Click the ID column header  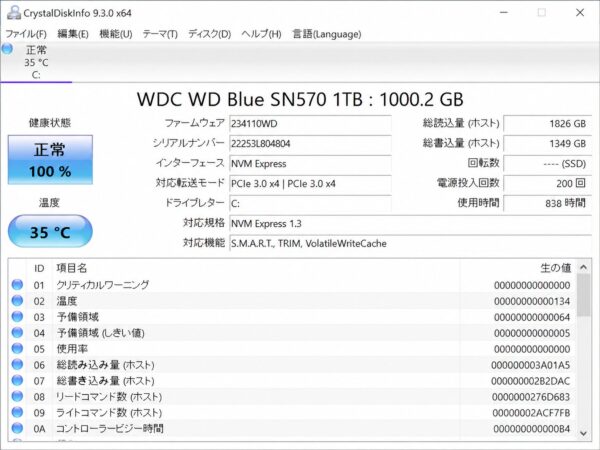pos(39,268)
